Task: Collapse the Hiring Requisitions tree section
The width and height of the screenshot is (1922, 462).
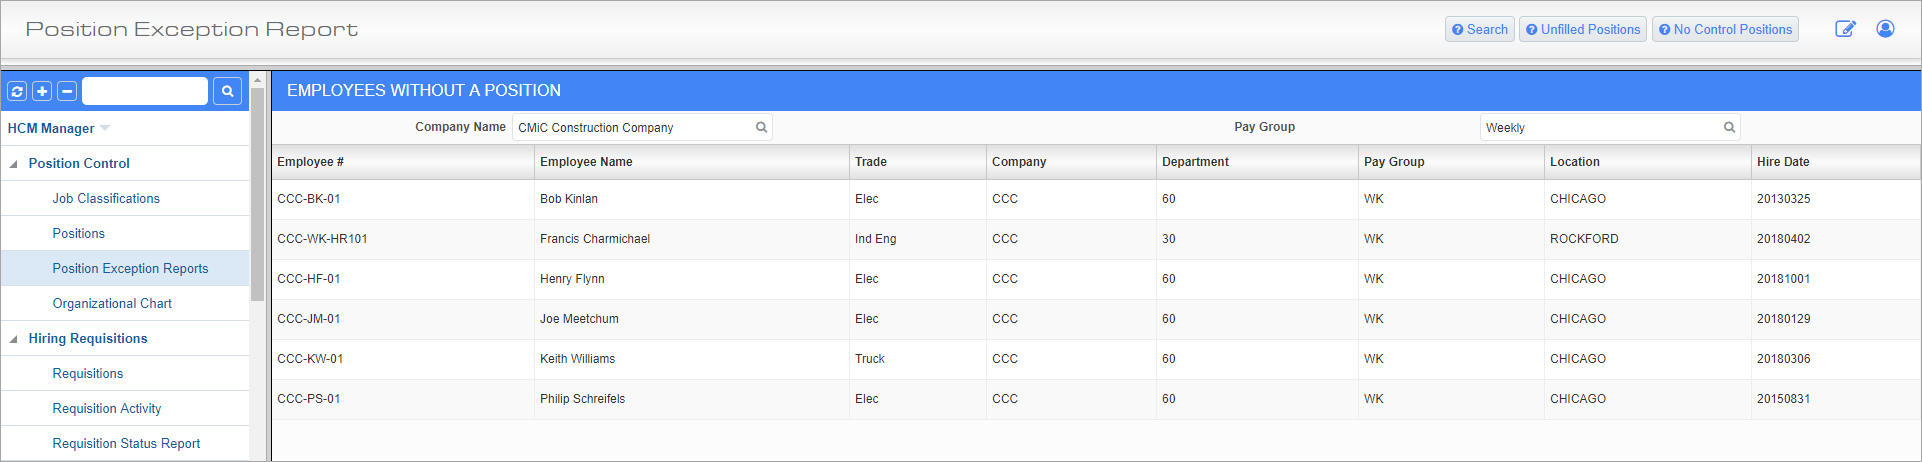Action: tap(13, 339)
